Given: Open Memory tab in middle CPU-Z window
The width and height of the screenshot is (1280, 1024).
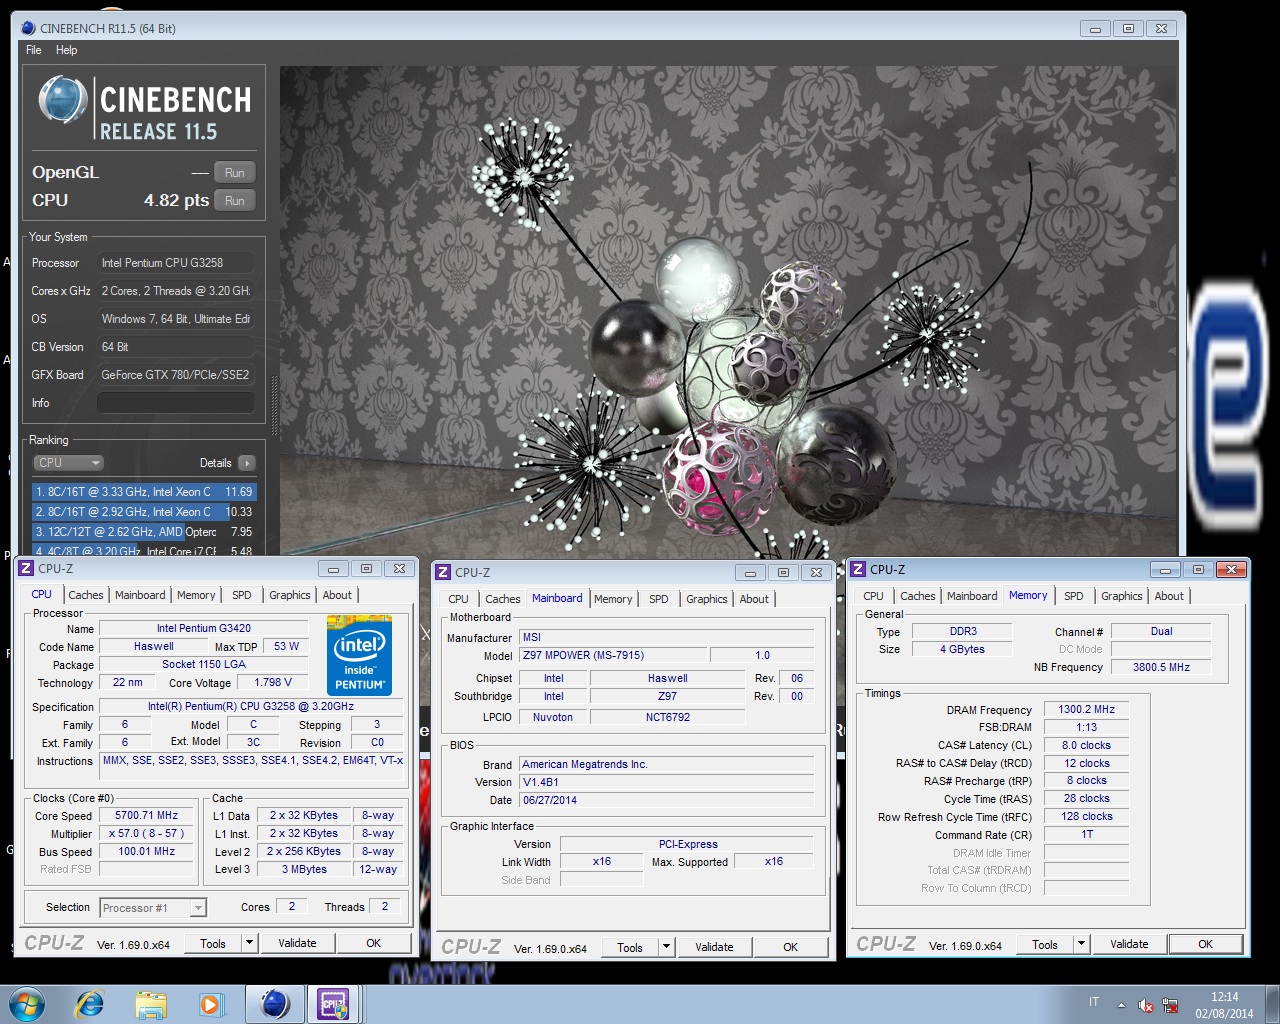Looking at the screenshot, I should 613,599.
